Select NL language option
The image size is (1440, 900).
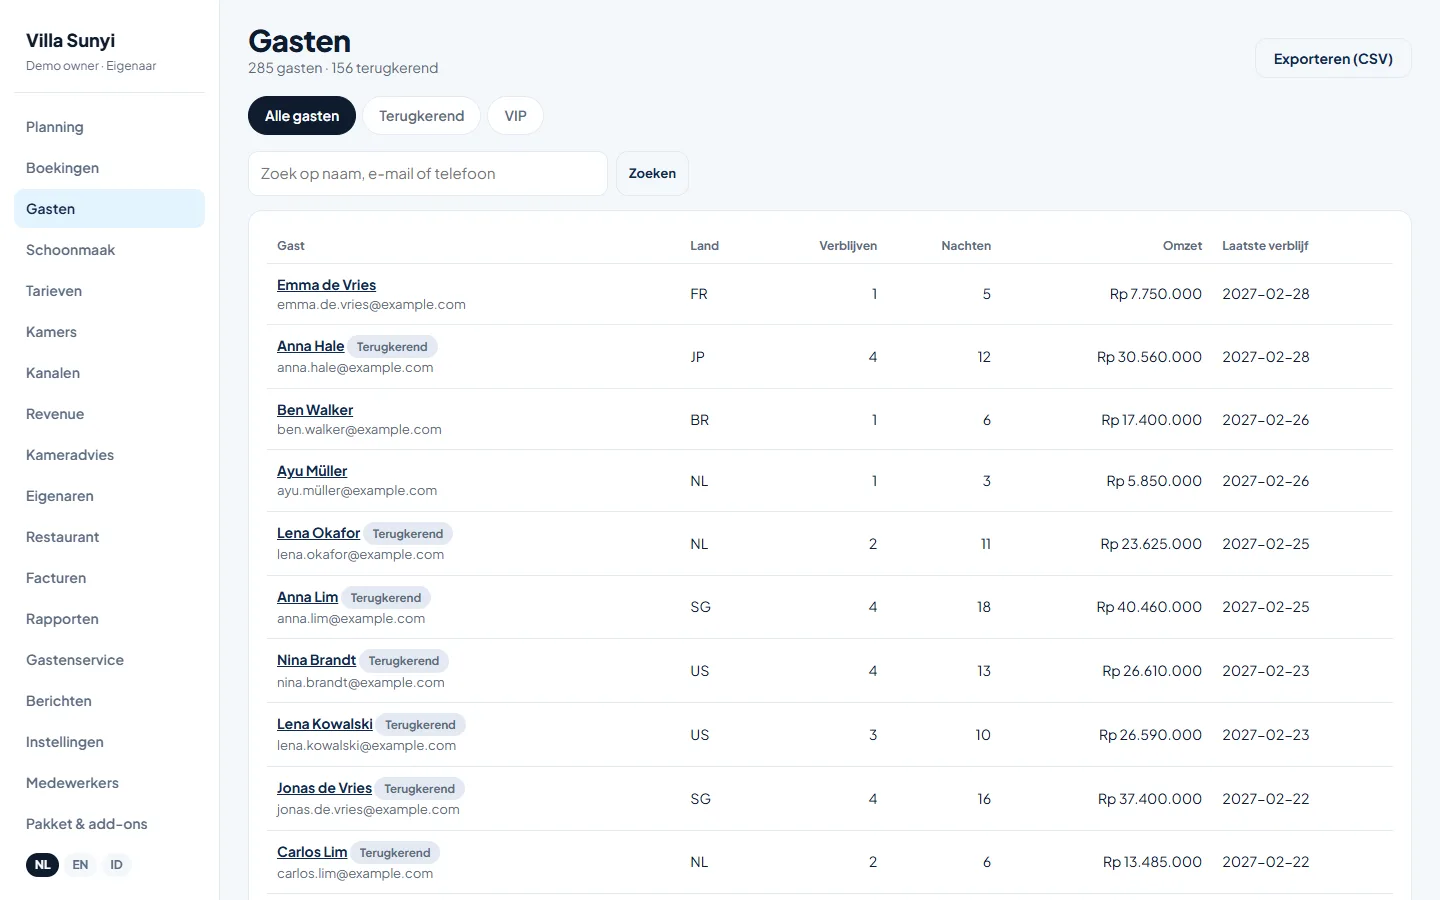point(42,865)
